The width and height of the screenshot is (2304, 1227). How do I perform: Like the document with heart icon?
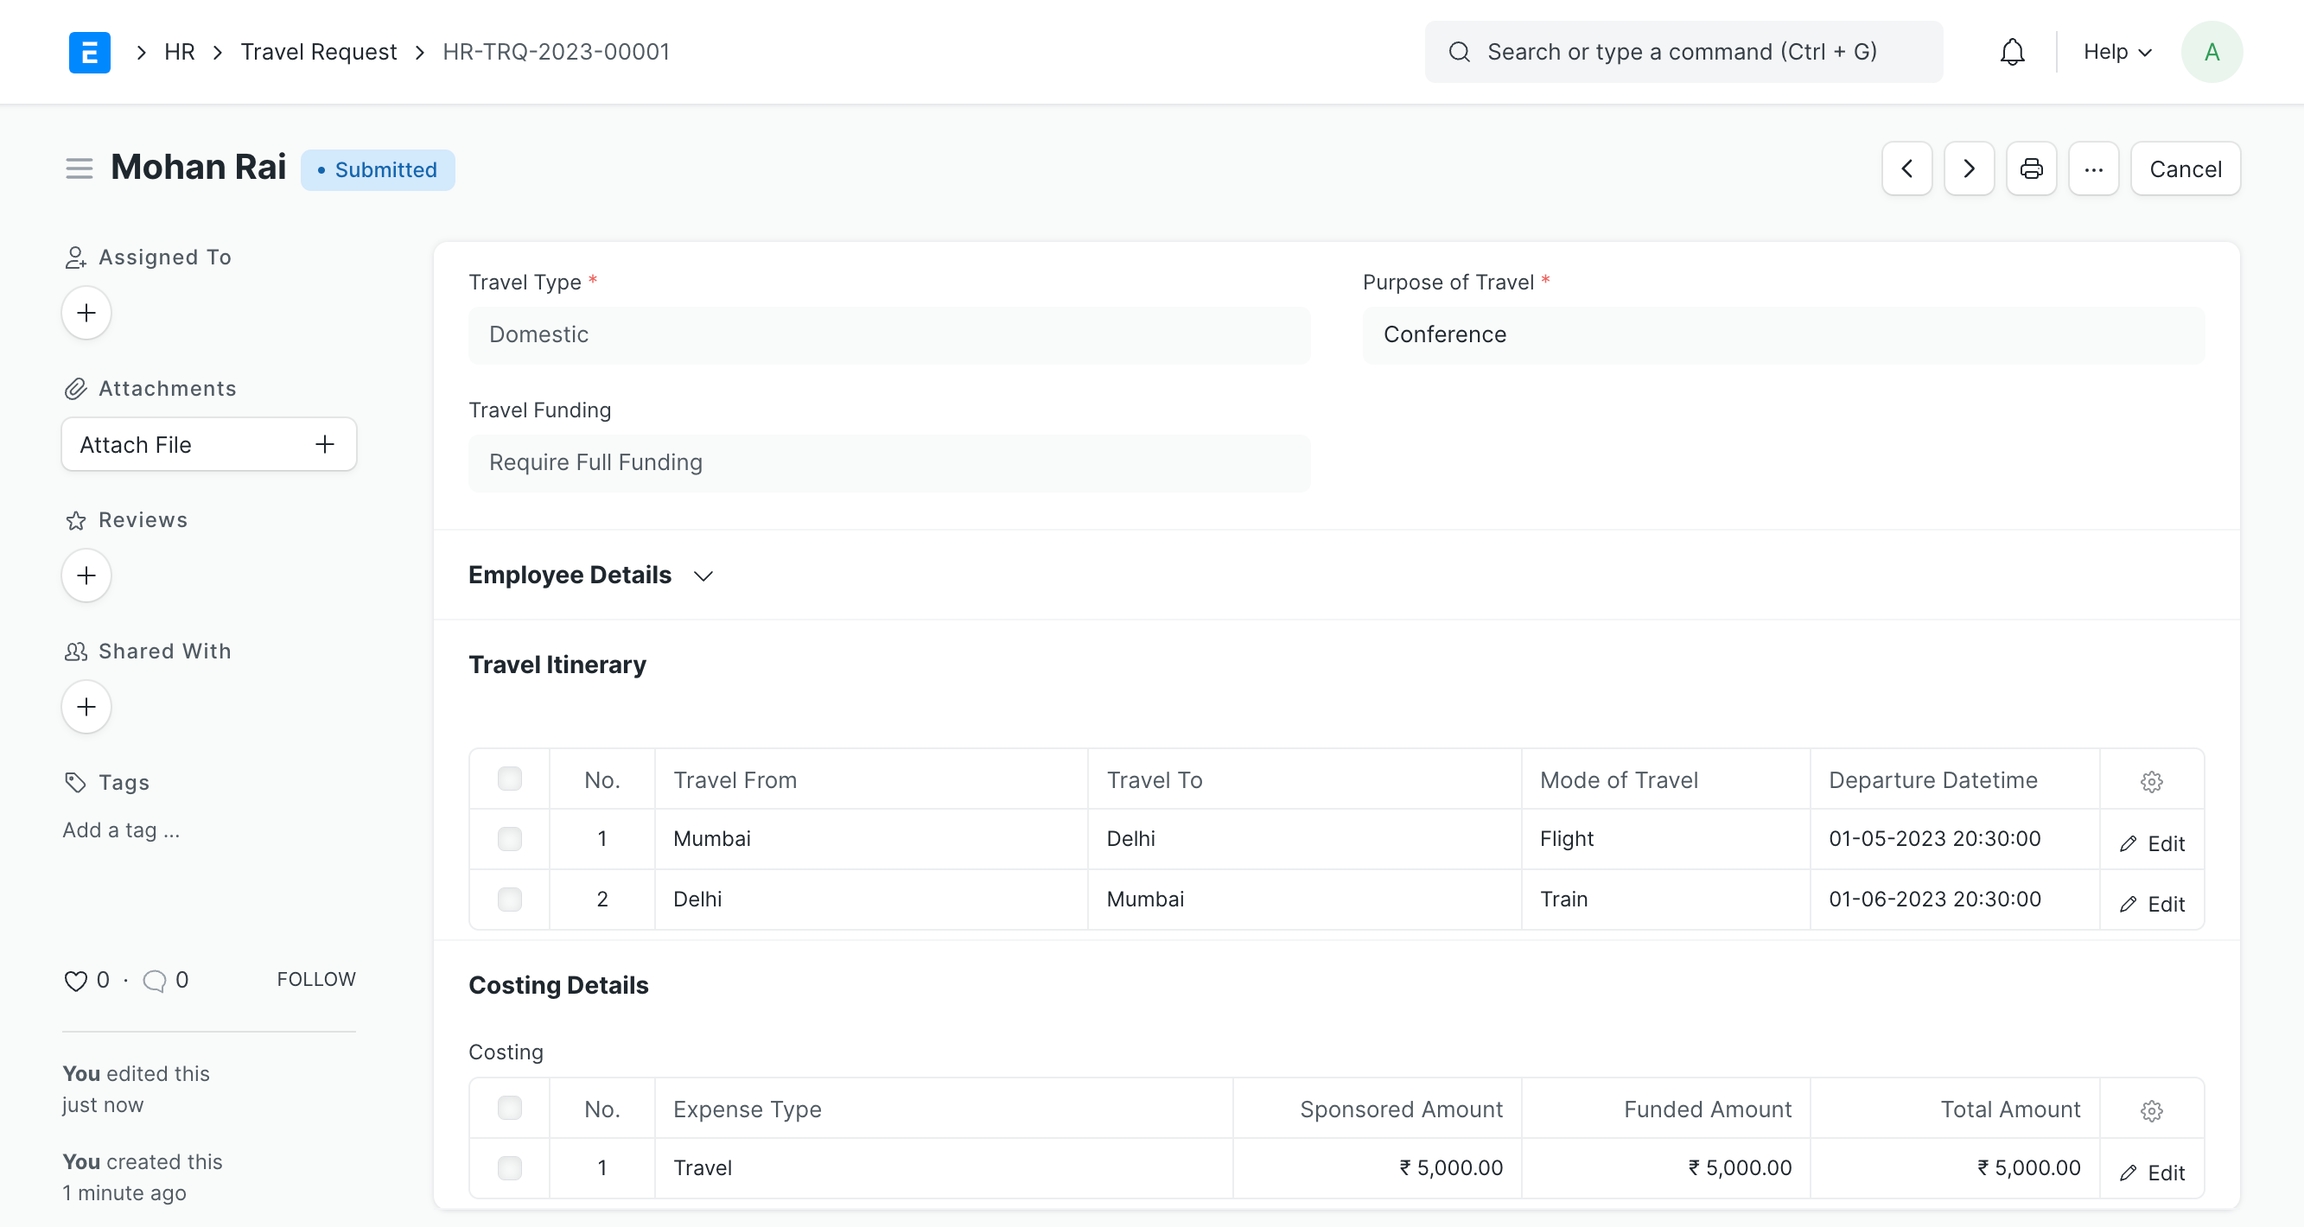[75, 980]
